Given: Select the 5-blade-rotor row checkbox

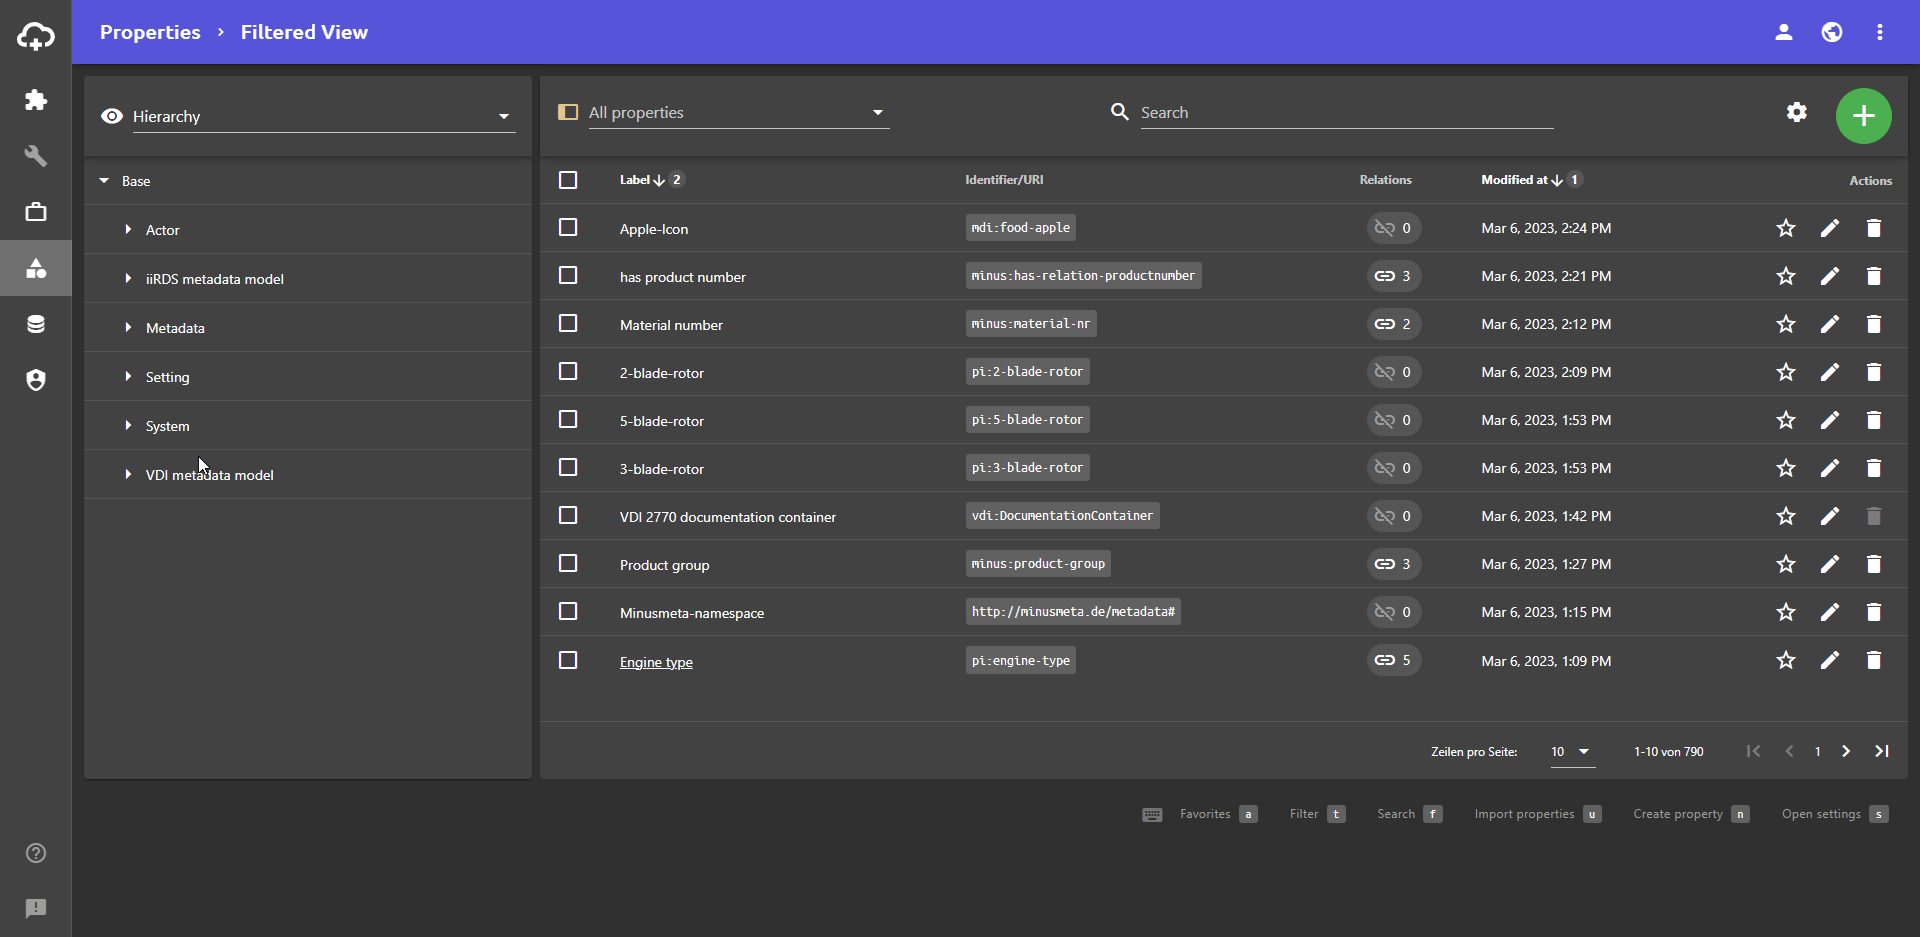Looking at the screenshot, I should point(568,419).
